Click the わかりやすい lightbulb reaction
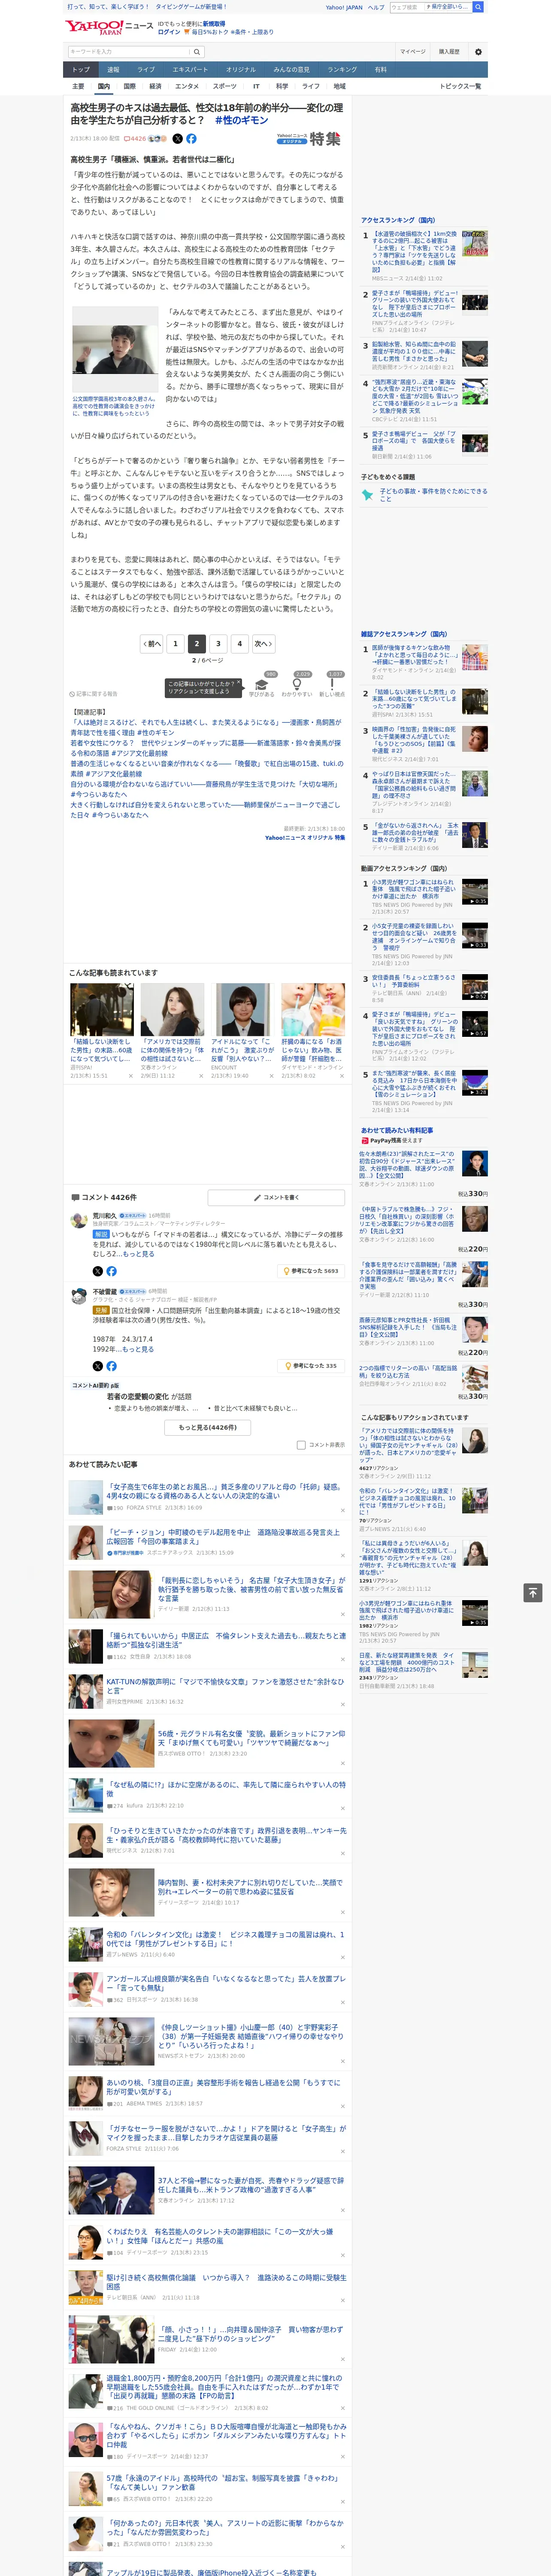The height and width of the screenshot is (2576, 551). [x=296, y=684]
